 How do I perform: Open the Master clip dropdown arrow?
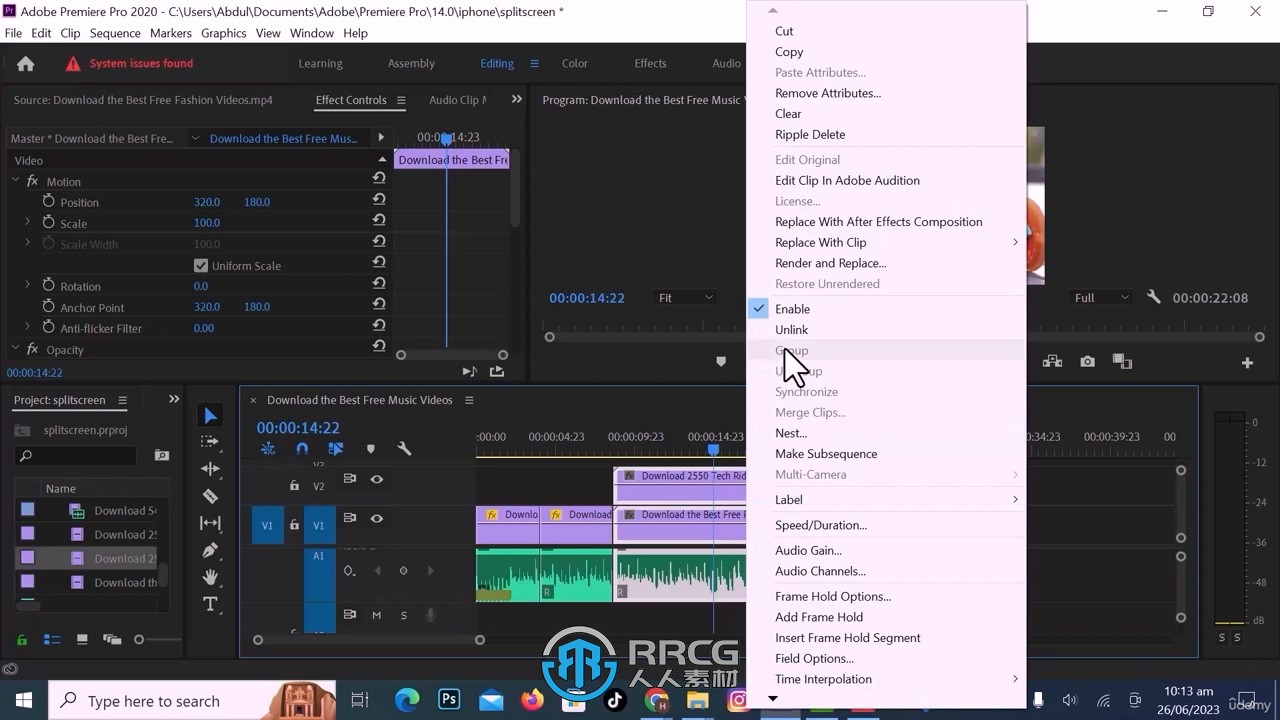click(x=194, y=138)
